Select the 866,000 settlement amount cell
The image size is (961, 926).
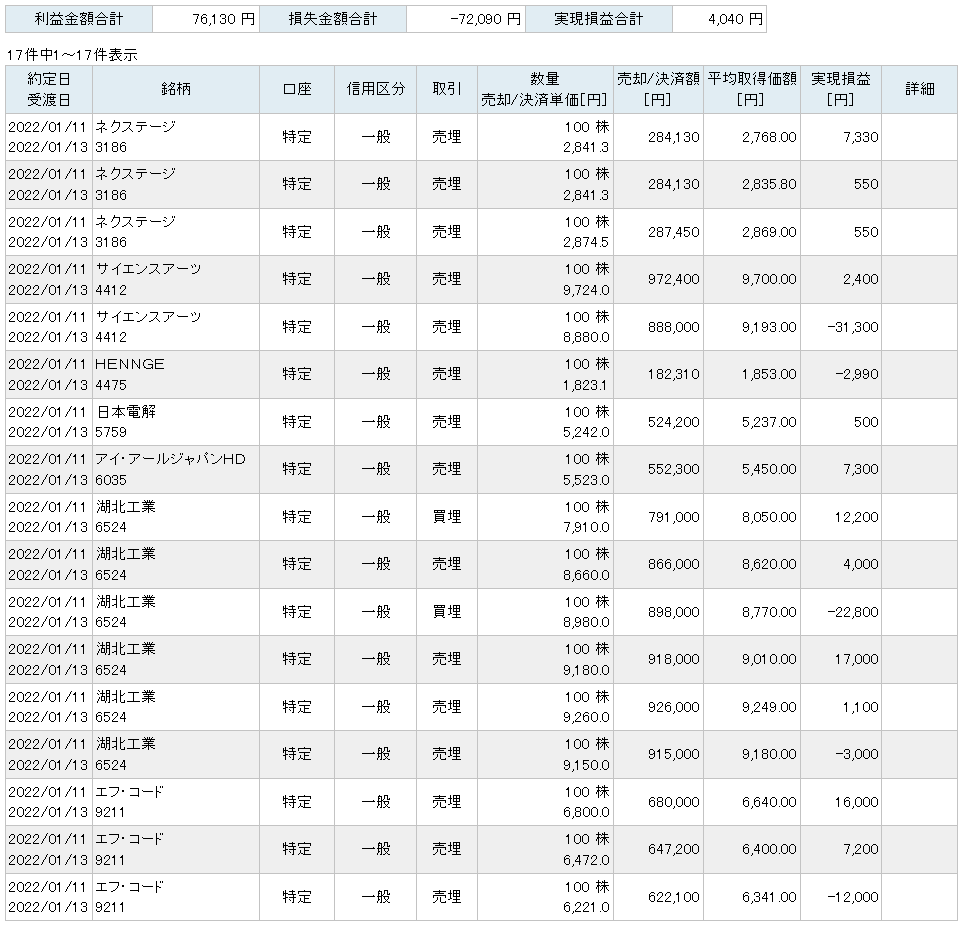[x=659, y=564]
